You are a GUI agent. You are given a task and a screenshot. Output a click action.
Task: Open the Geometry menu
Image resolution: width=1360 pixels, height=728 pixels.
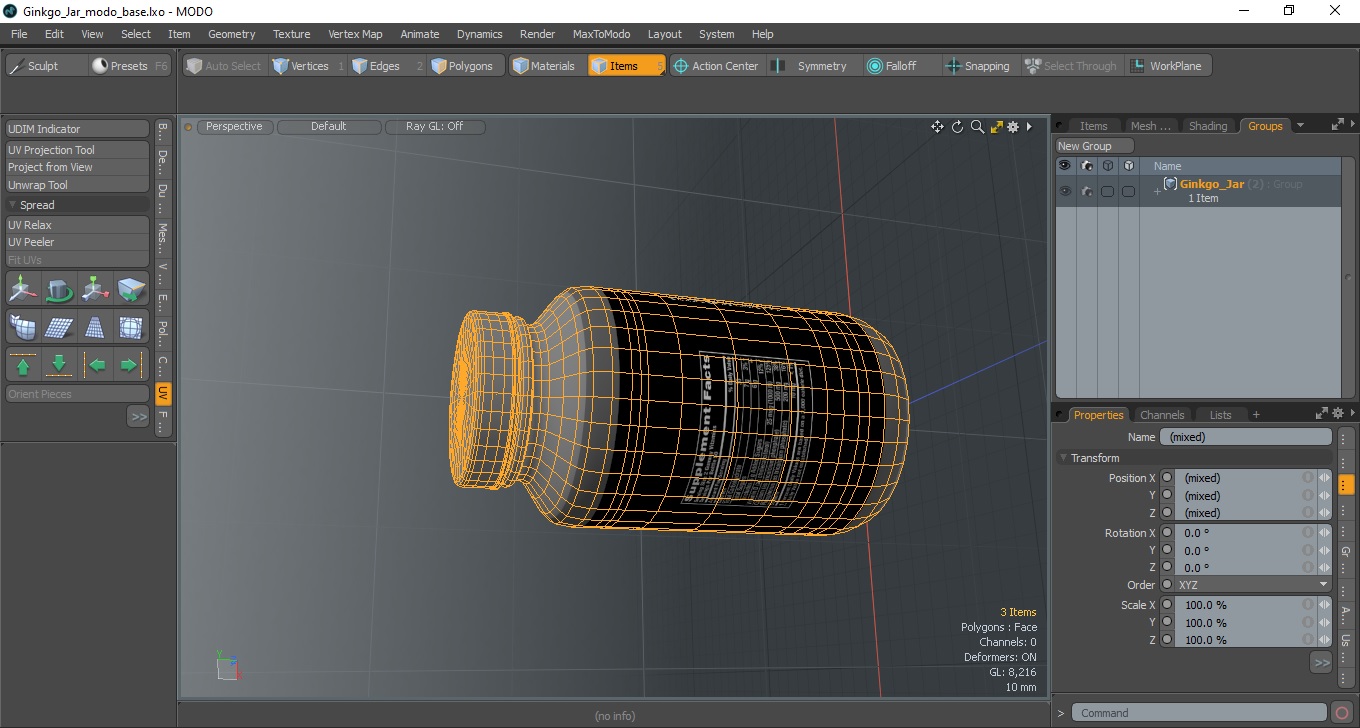pyautogui.click(x=231, y=34)
